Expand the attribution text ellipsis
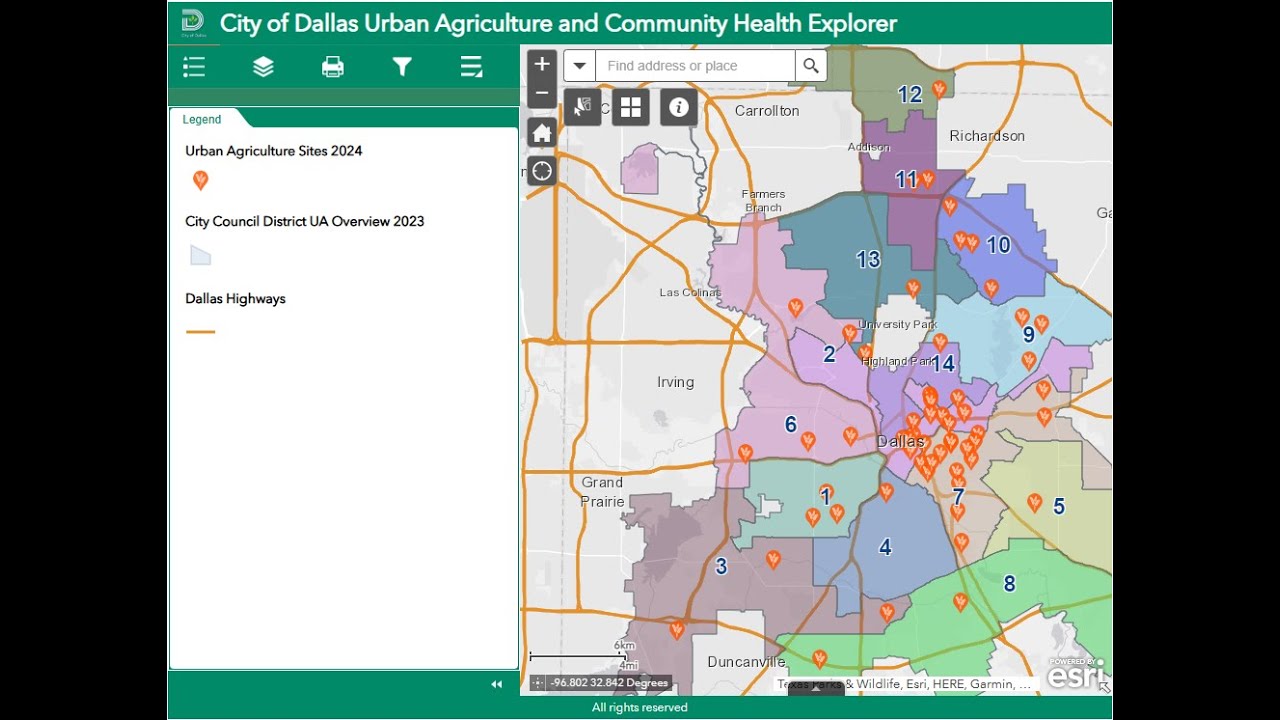Viewport: 1280px width, 720px height. coord(1024,684)
